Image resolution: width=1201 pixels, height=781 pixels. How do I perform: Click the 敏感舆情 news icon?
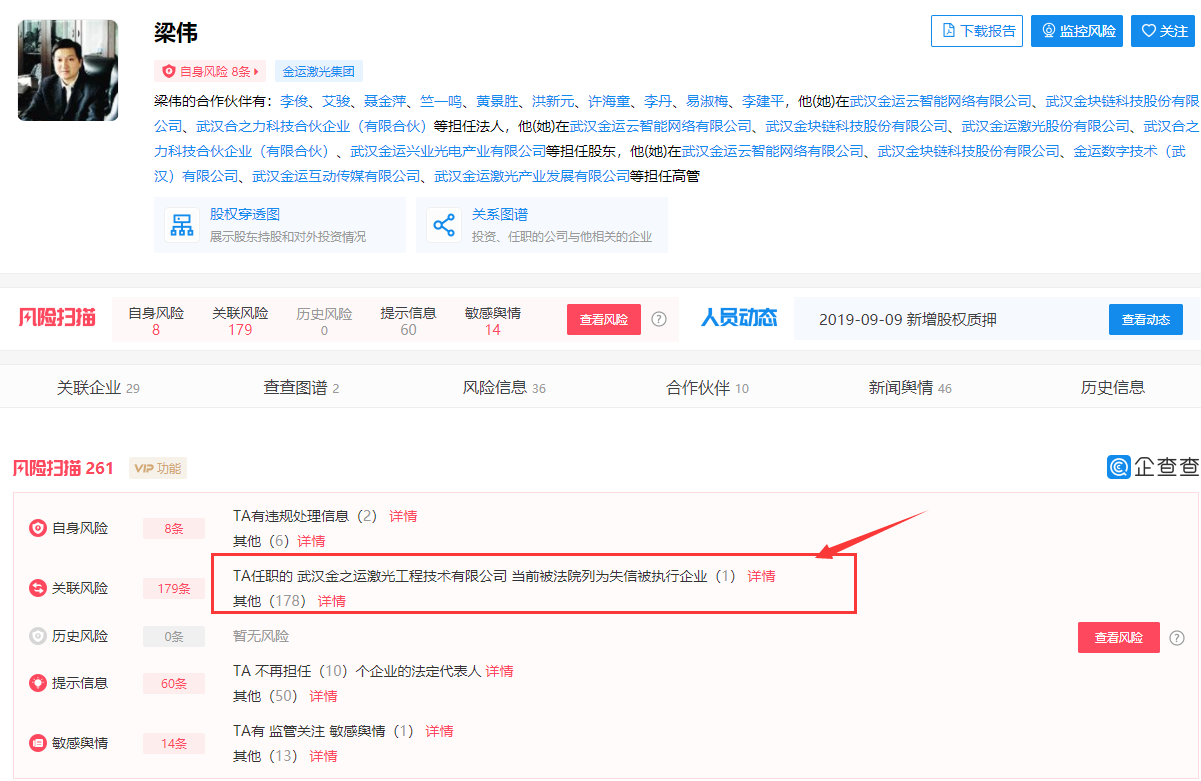pyautogui.click(x=38, y=743)
